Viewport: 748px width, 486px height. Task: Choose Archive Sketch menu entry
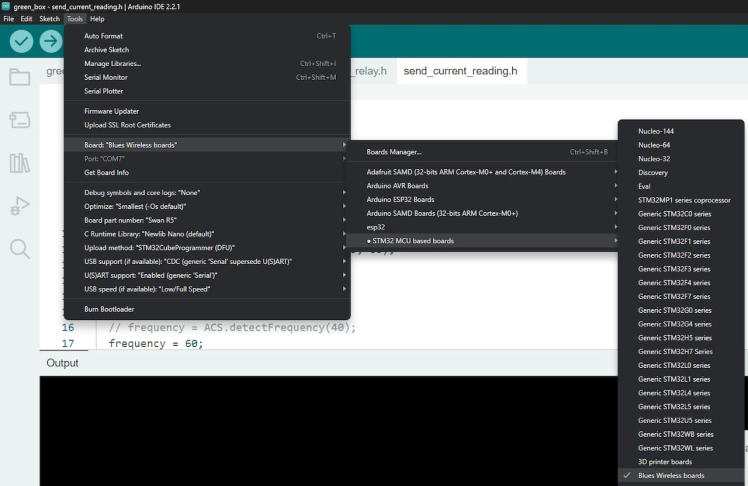point(207,50)
